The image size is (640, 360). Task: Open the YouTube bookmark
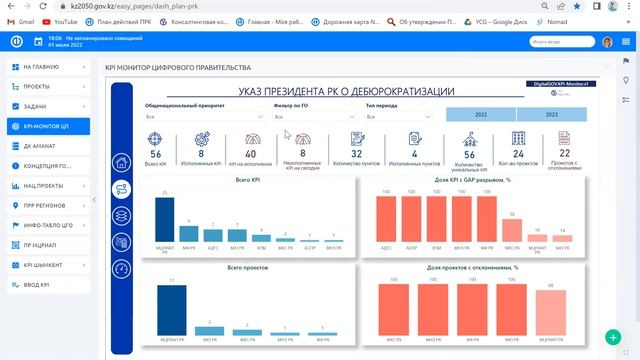(60, 22)
